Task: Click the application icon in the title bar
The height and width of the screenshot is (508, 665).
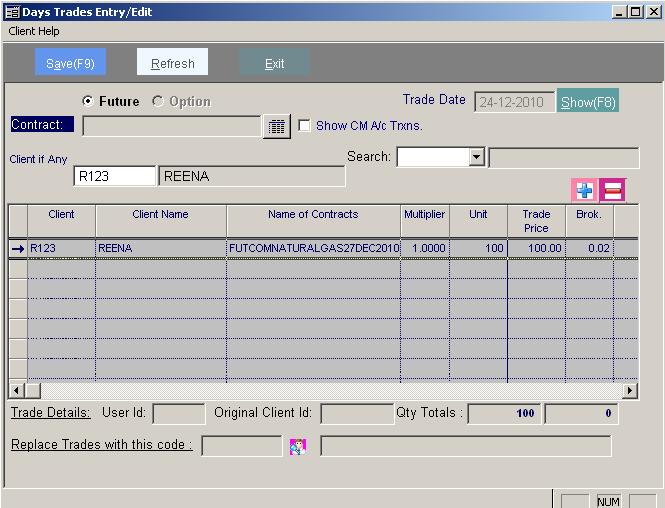Action: tap(11, 12)
